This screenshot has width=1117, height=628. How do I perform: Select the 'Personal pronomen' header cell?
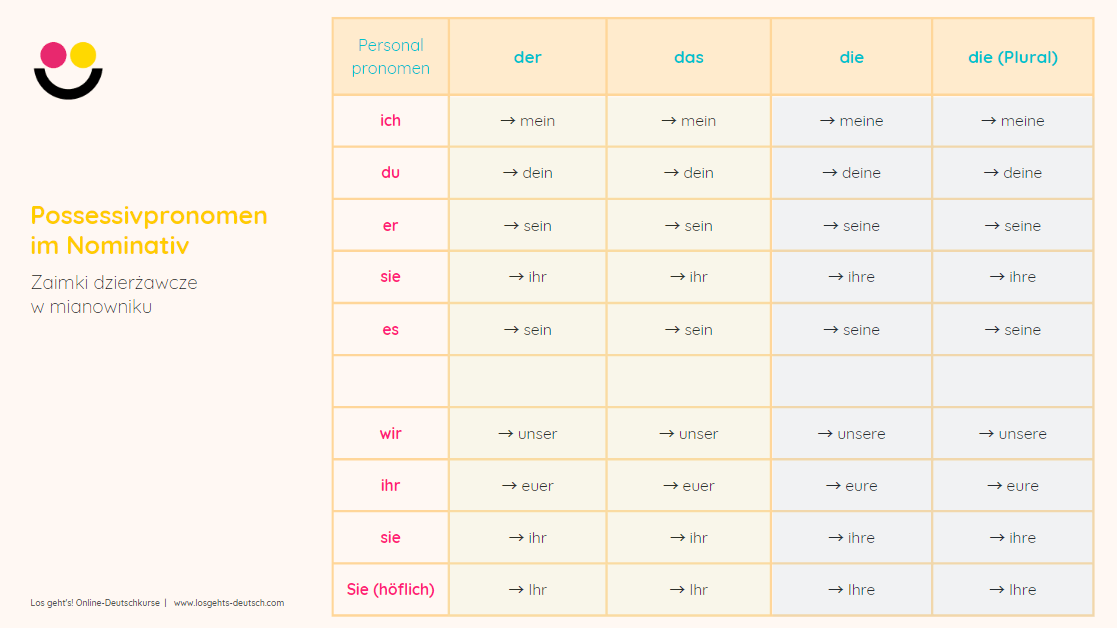(390, 57)
